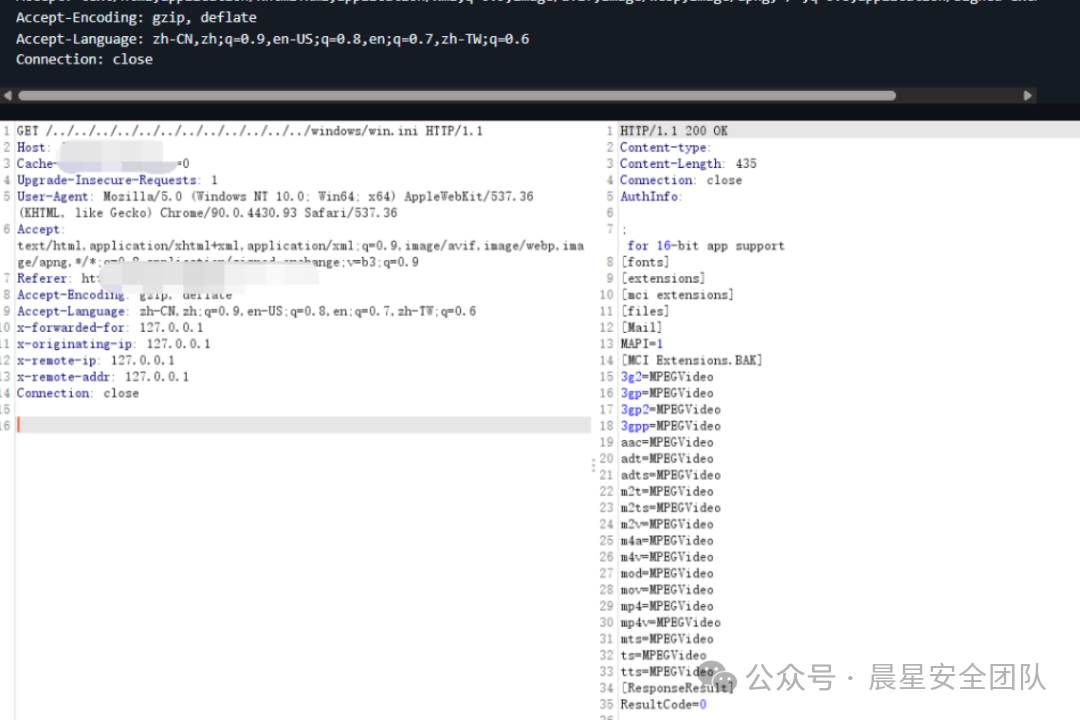Select the x-originating-ip header line
Screen dimensions: 1080x720
(113, 344)
